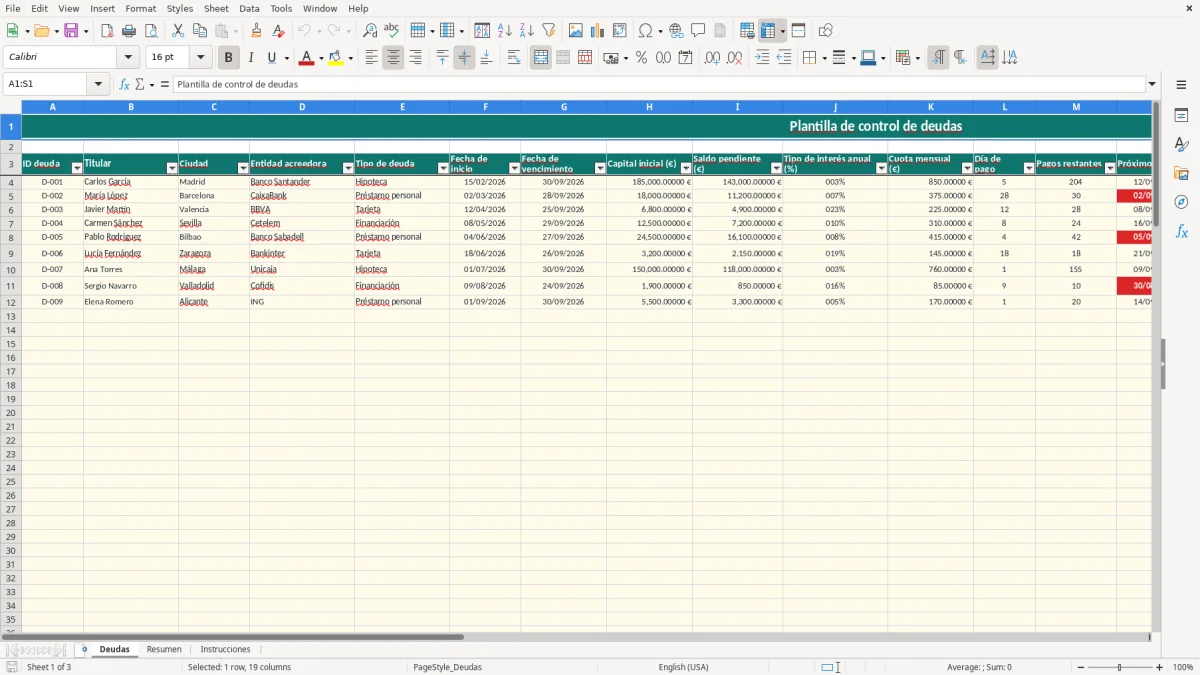The height and width of the screenshot is (675, 1200).
Task: Click the Export as PDF icon
Action: coord(107,31)
